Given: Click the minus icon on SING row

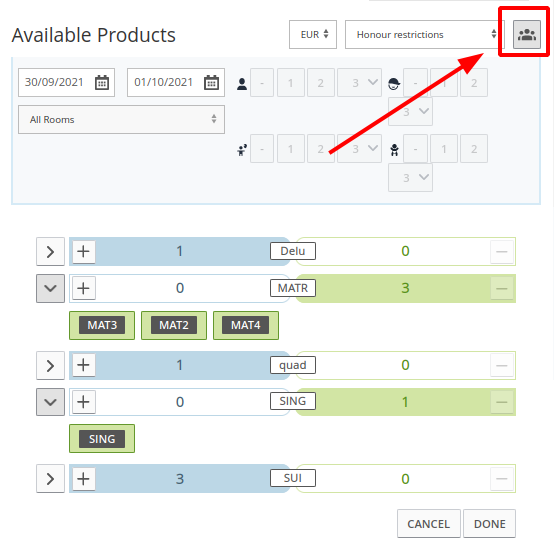Looking at the screenshot, I should coord(502,402).
